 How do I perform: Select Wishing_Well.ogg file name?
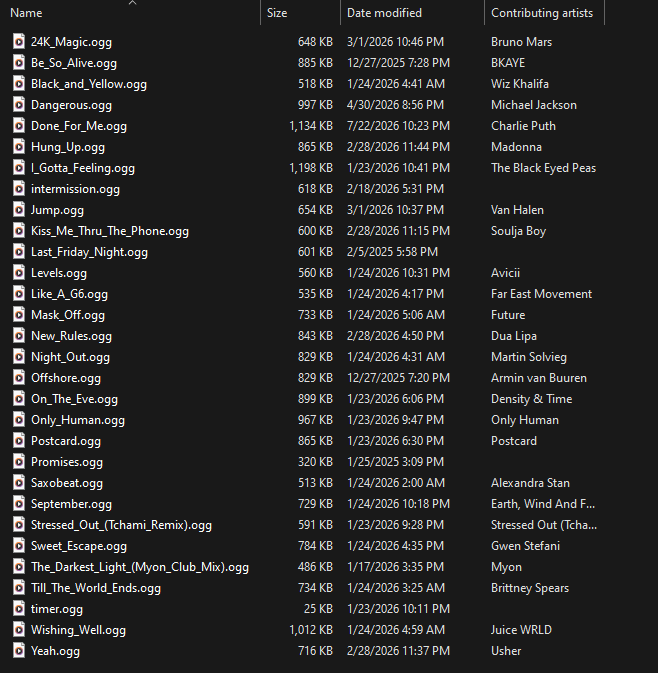point(79,631)
